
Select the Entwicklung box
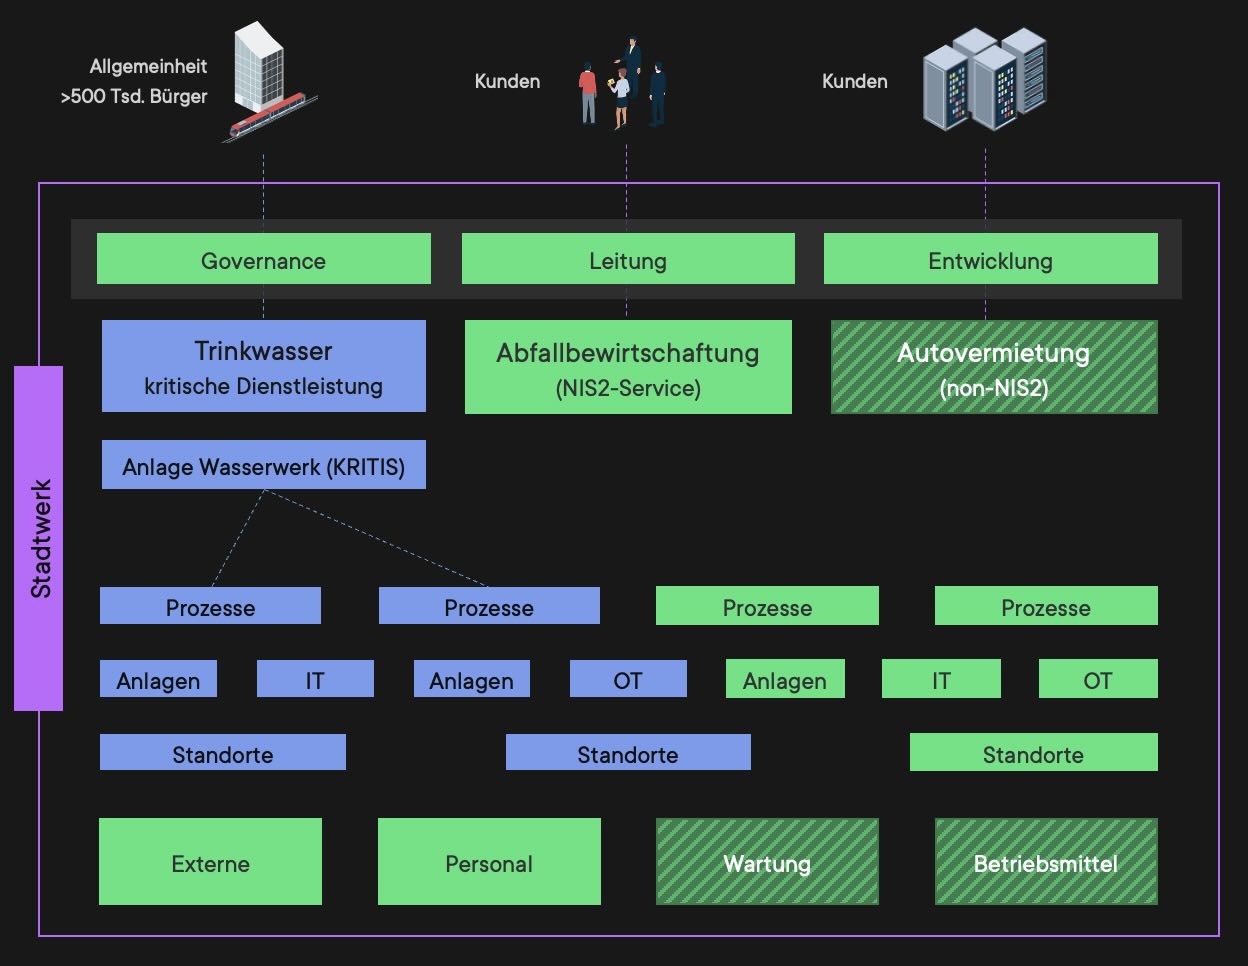tap(990, 260)
